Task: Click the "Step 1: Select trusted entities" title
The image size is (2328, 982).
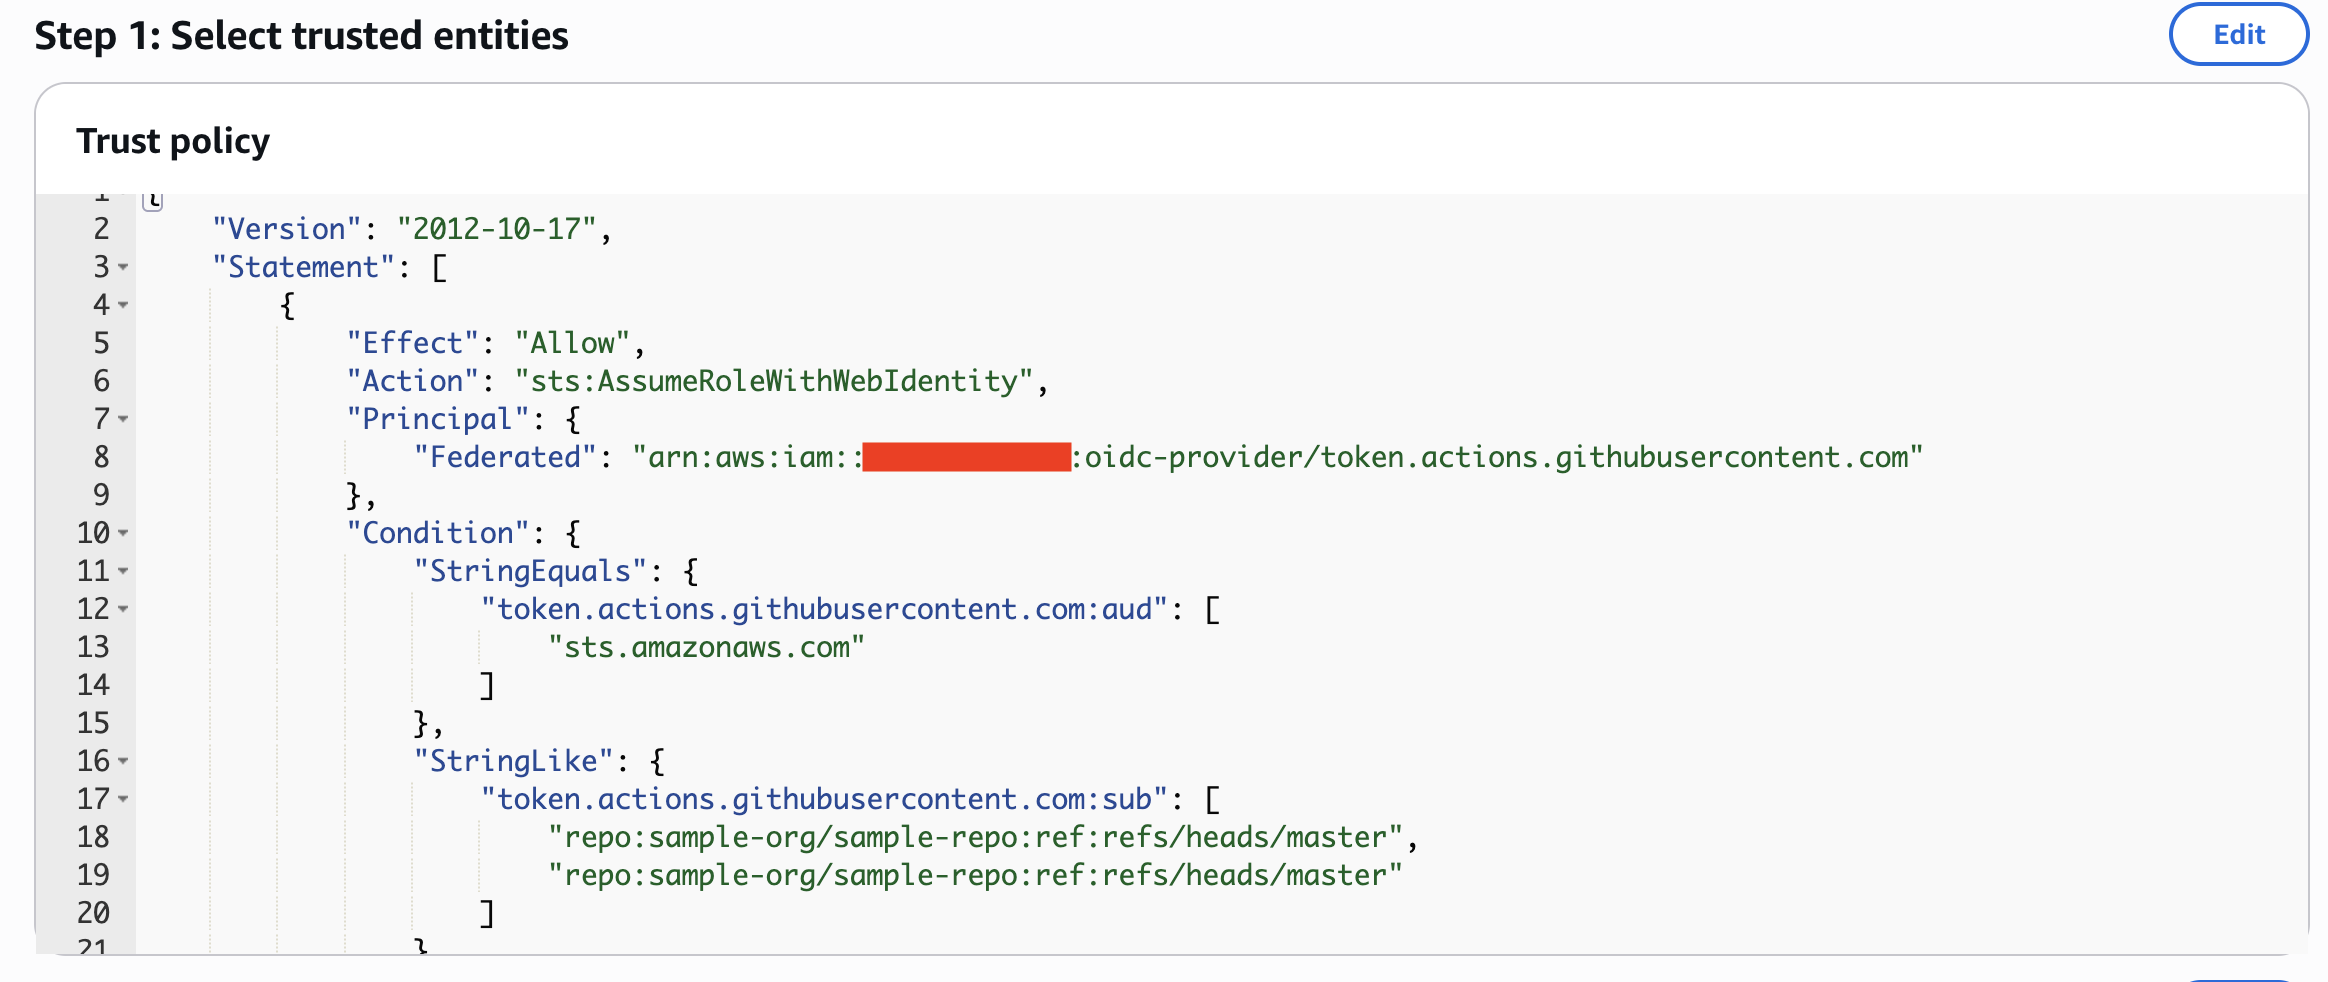Action: point(301,36)
